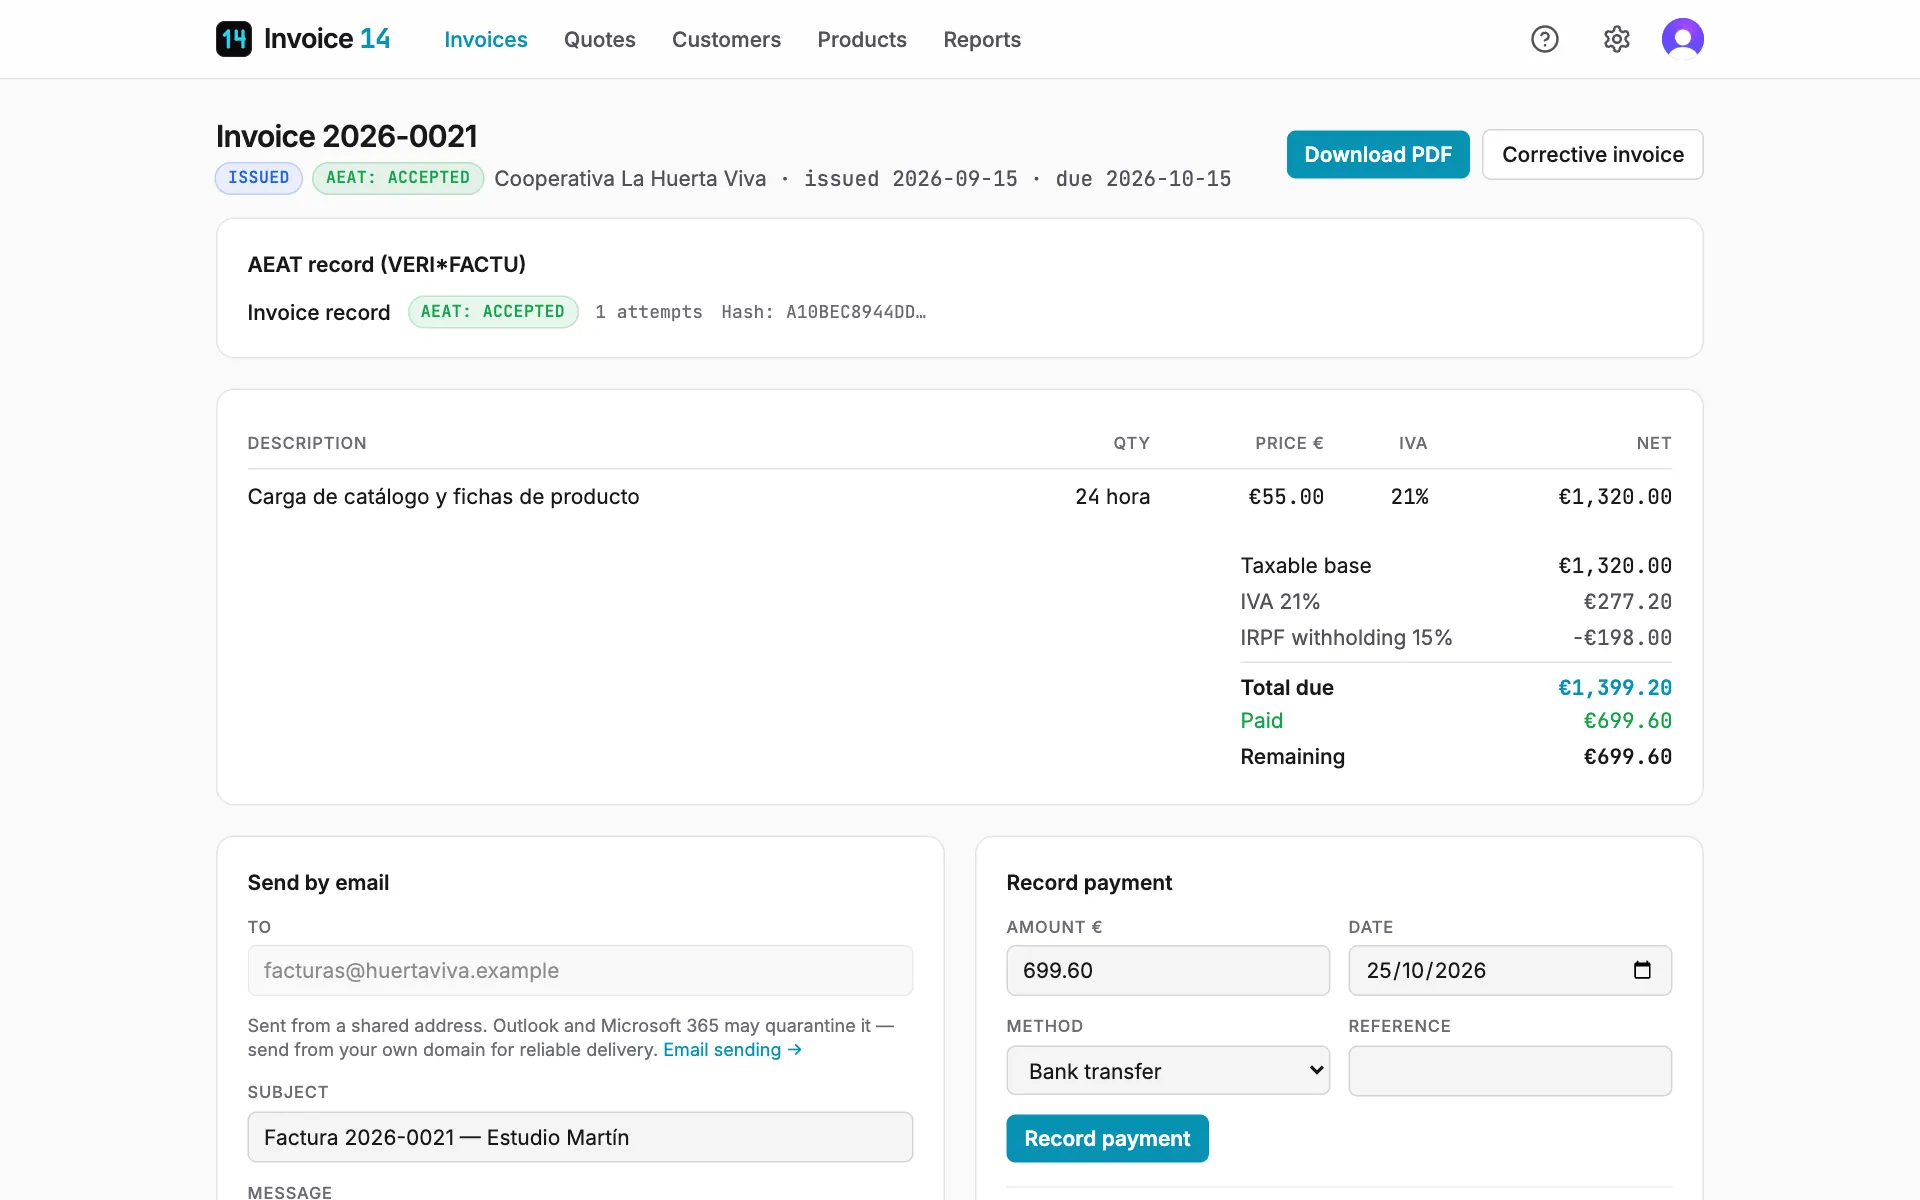Image resolution: width=1920 pixels, height=1200 pixels.
Task: Focus the email To field
Action: pos(580,970)
